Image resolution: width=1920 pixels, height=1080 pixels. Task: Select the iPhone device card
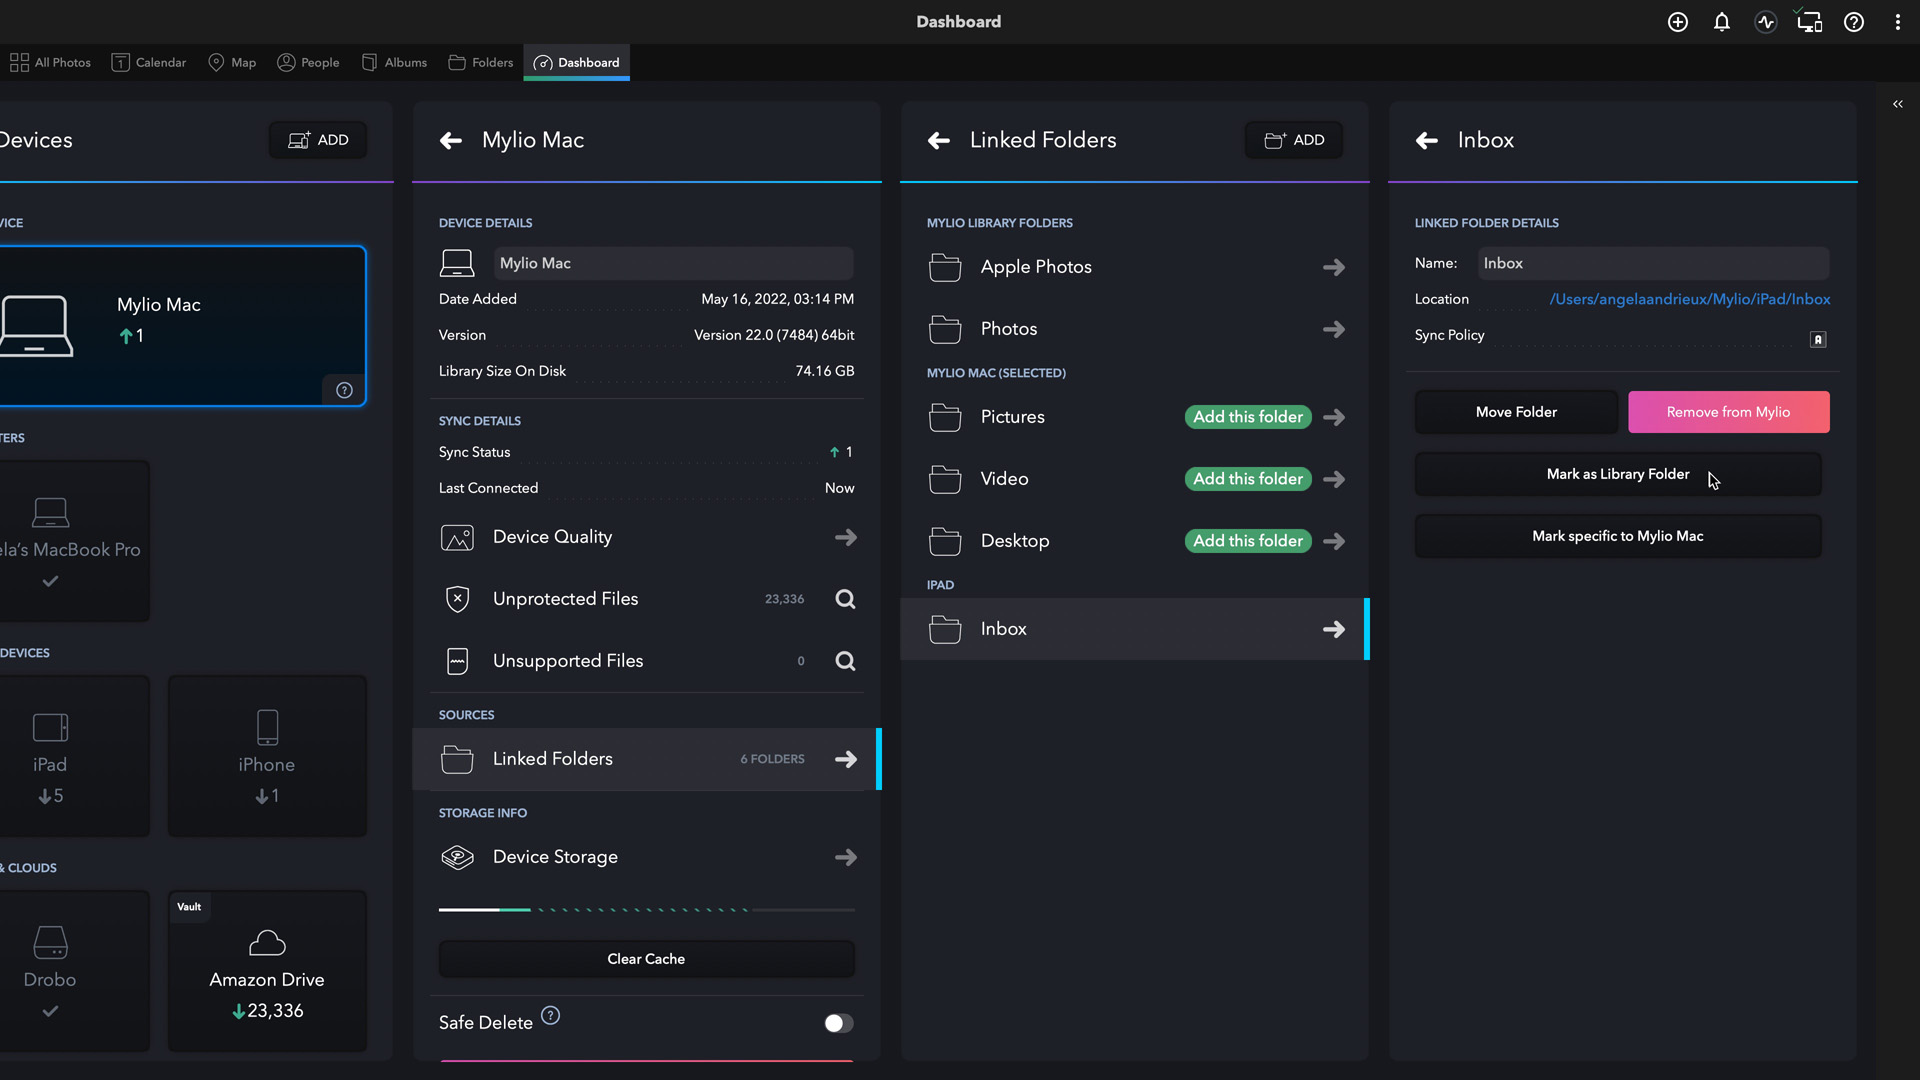tap(267, 756)
